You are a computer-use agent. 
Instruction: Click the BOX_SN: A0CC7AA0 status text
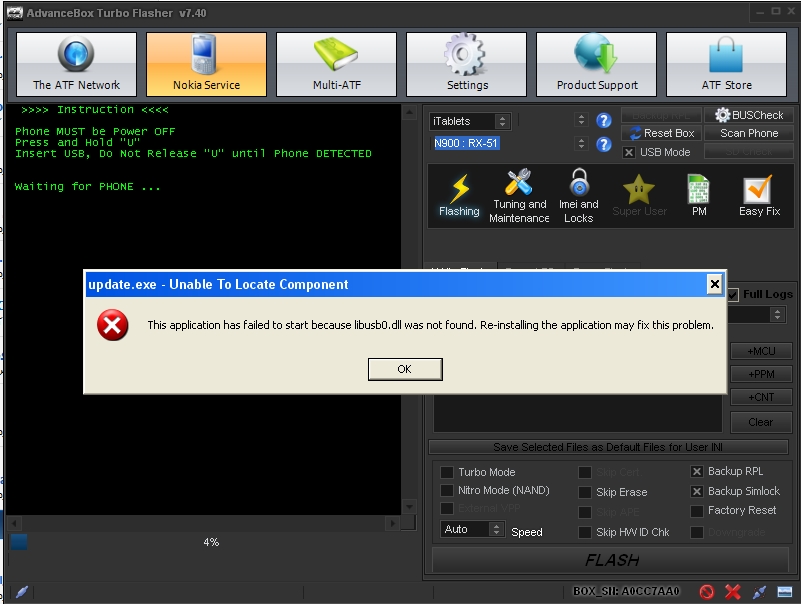pyautogui.click(x=626, y=591)
